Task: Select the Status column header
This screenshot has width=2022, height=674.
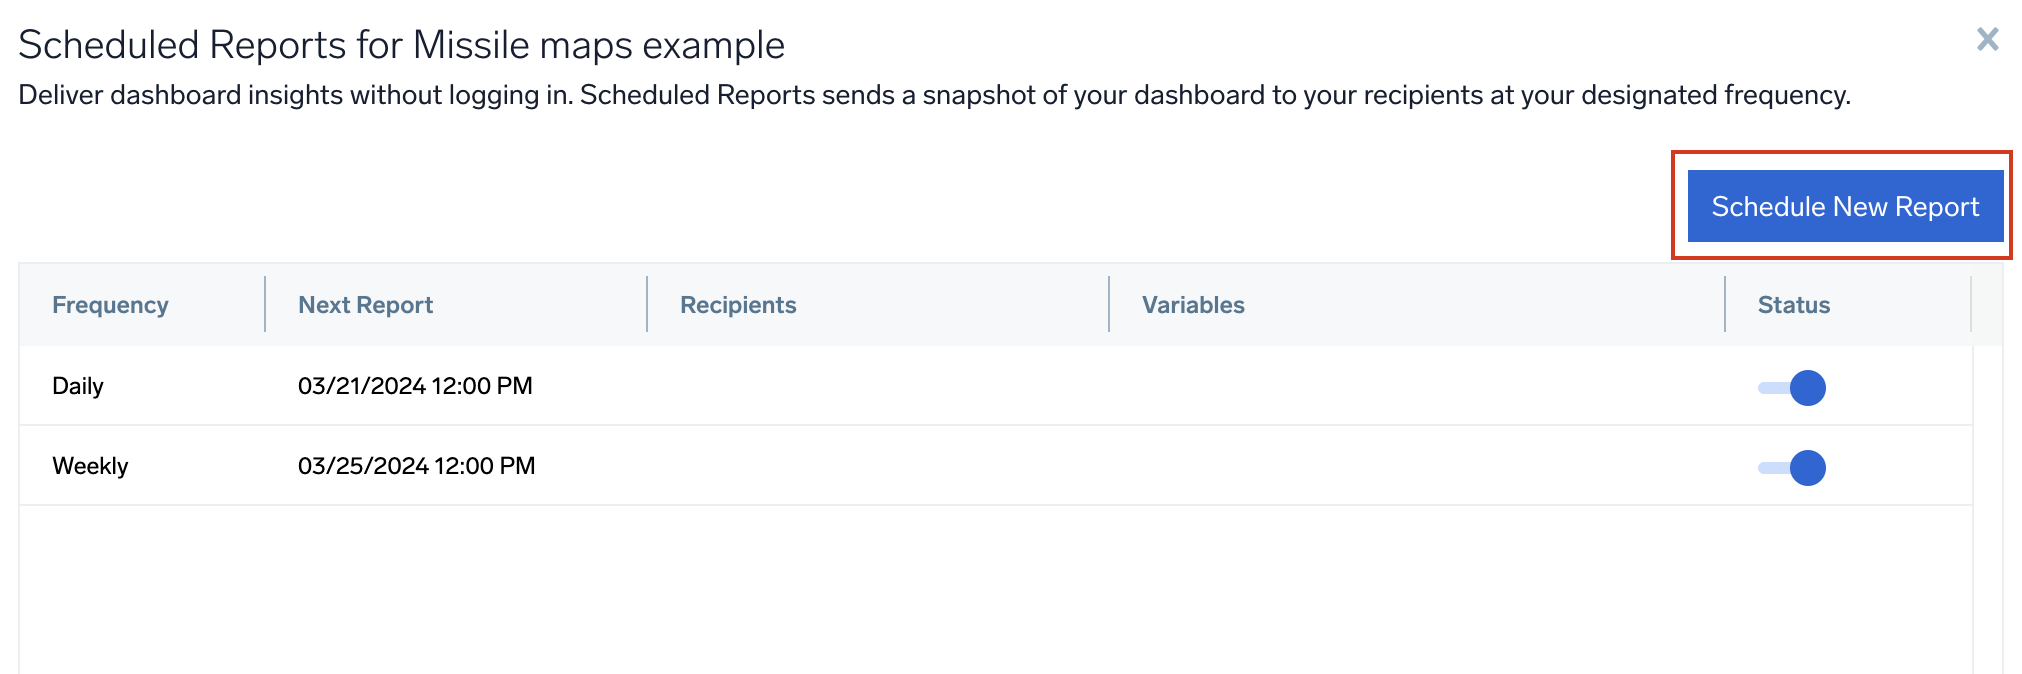Action: [x=1793, y=305]
